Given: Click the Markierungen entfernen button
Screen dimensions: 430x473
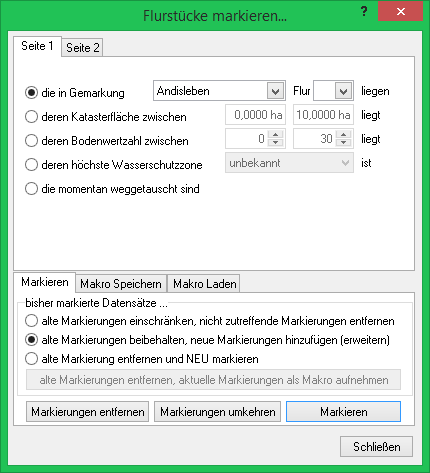Looking at the screenshot, I should tap(88, 412).
